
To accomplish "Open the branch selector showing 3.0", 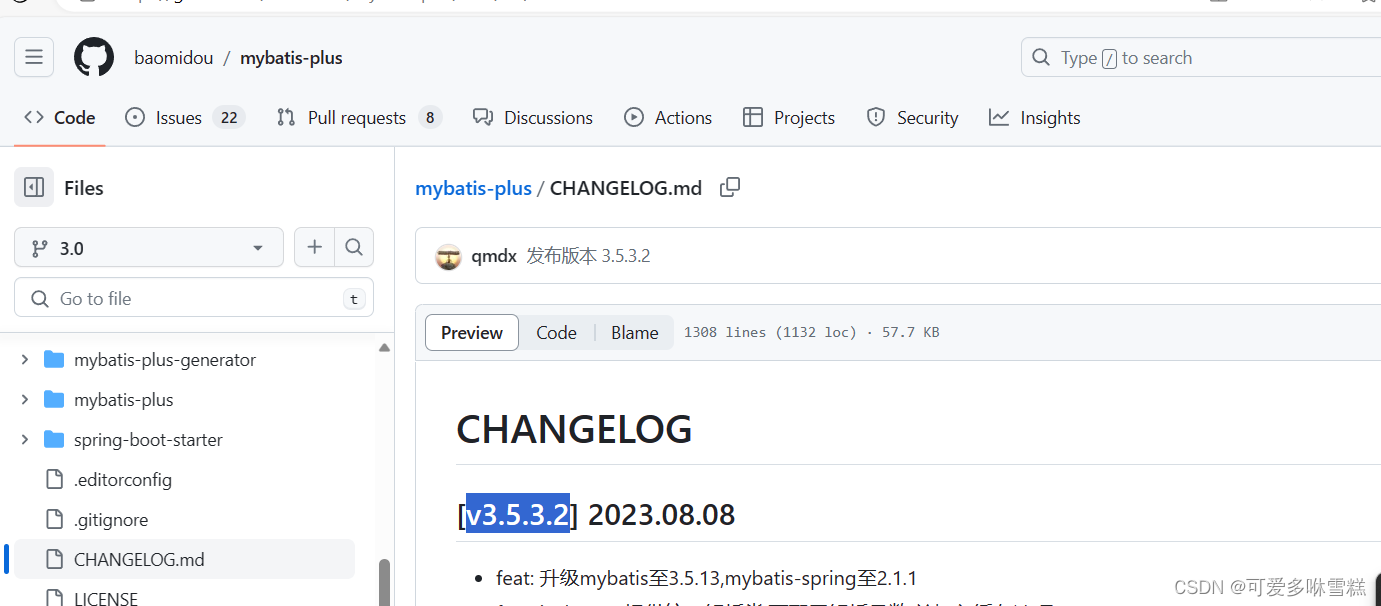I will (x=148, y=247).
